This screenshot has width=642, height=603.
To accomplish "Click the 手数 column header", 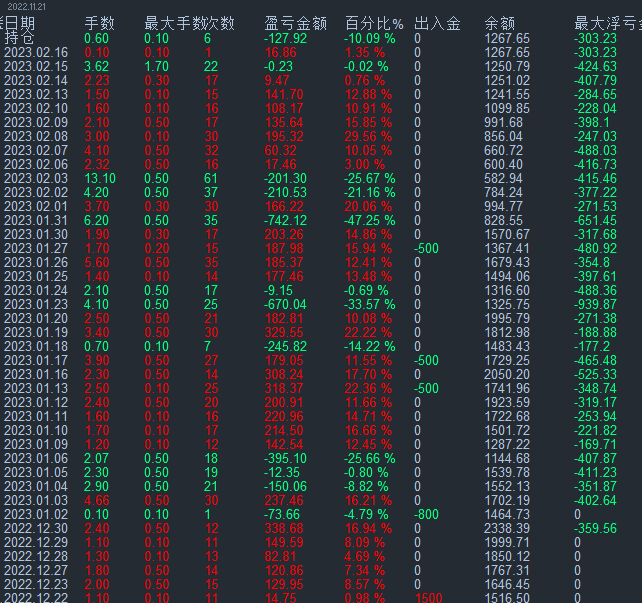I will pyautogui.click(x=99, y=23).
